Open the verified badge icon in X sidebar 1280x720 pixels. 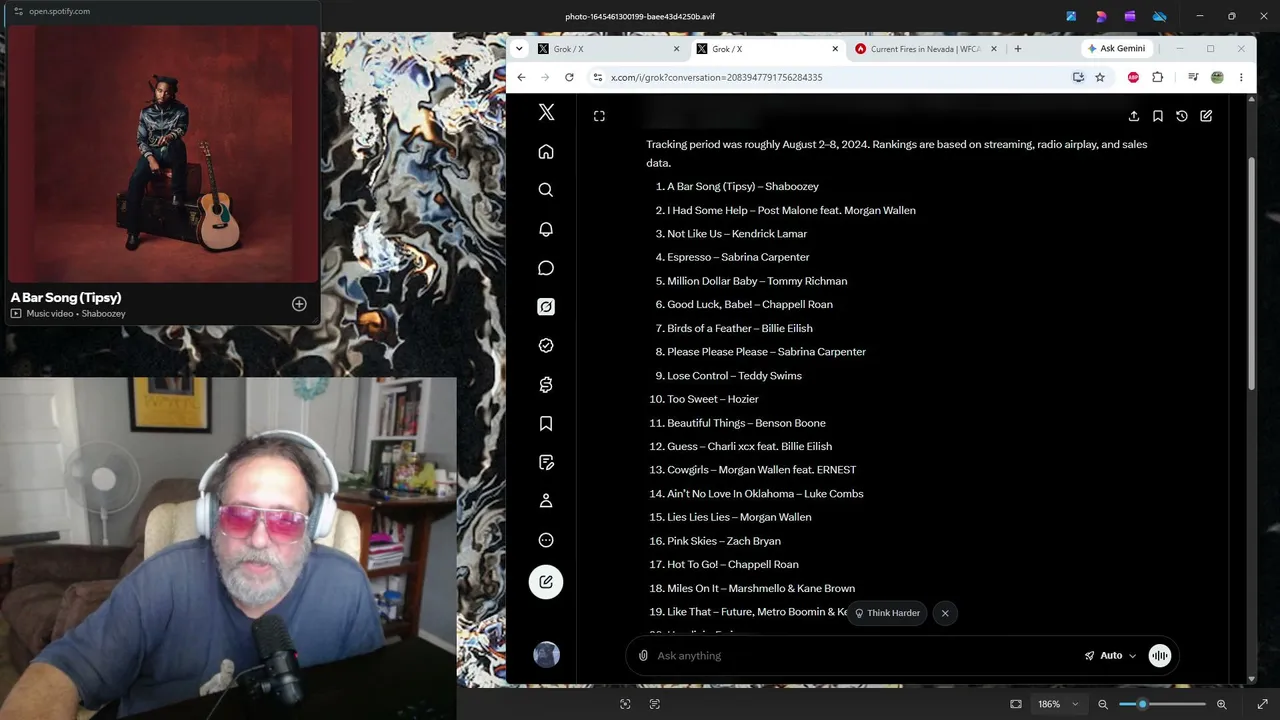coord(546,346)
